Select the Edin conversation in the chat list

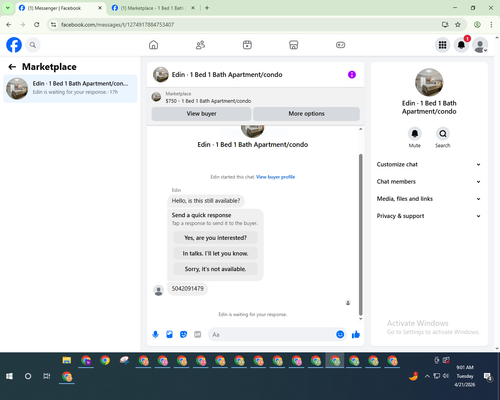70,88
